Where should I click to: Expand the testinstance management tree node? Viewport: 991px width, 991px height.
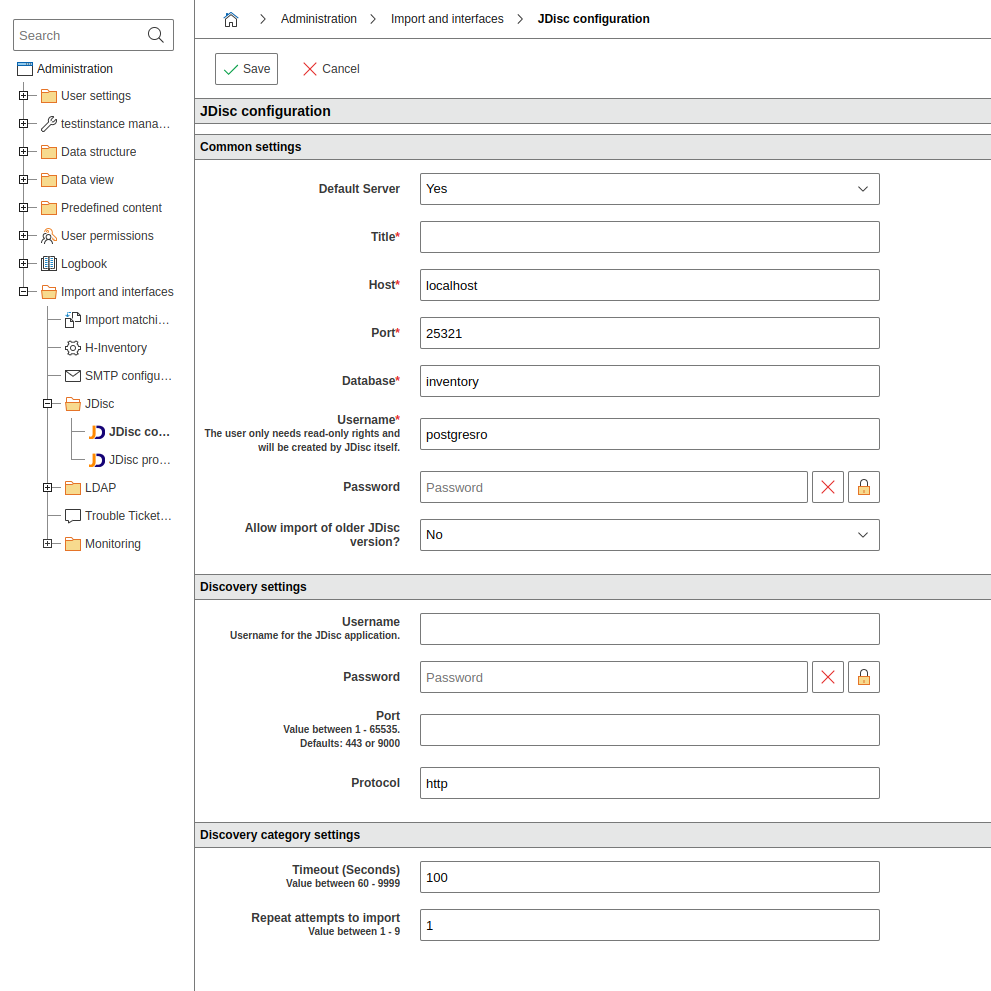pos(23,124)
